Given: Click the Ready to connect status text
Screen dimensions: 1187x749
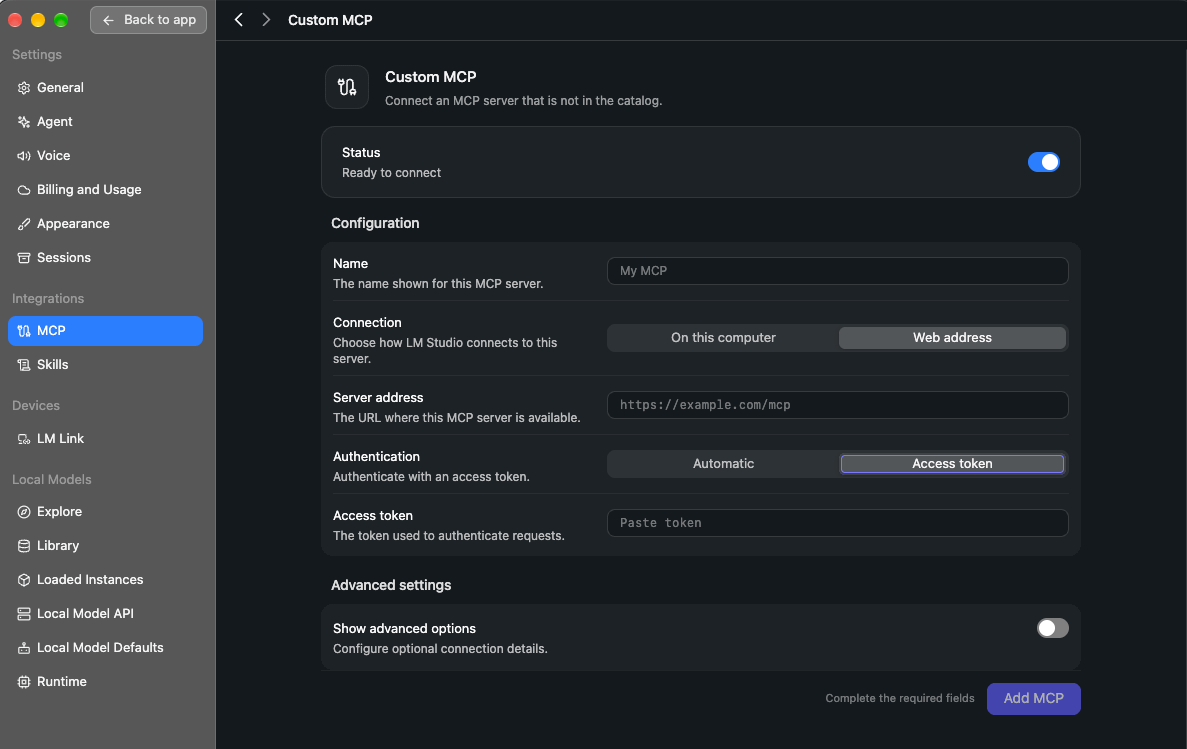Looking at the screenshot, I should pos(391,173).
